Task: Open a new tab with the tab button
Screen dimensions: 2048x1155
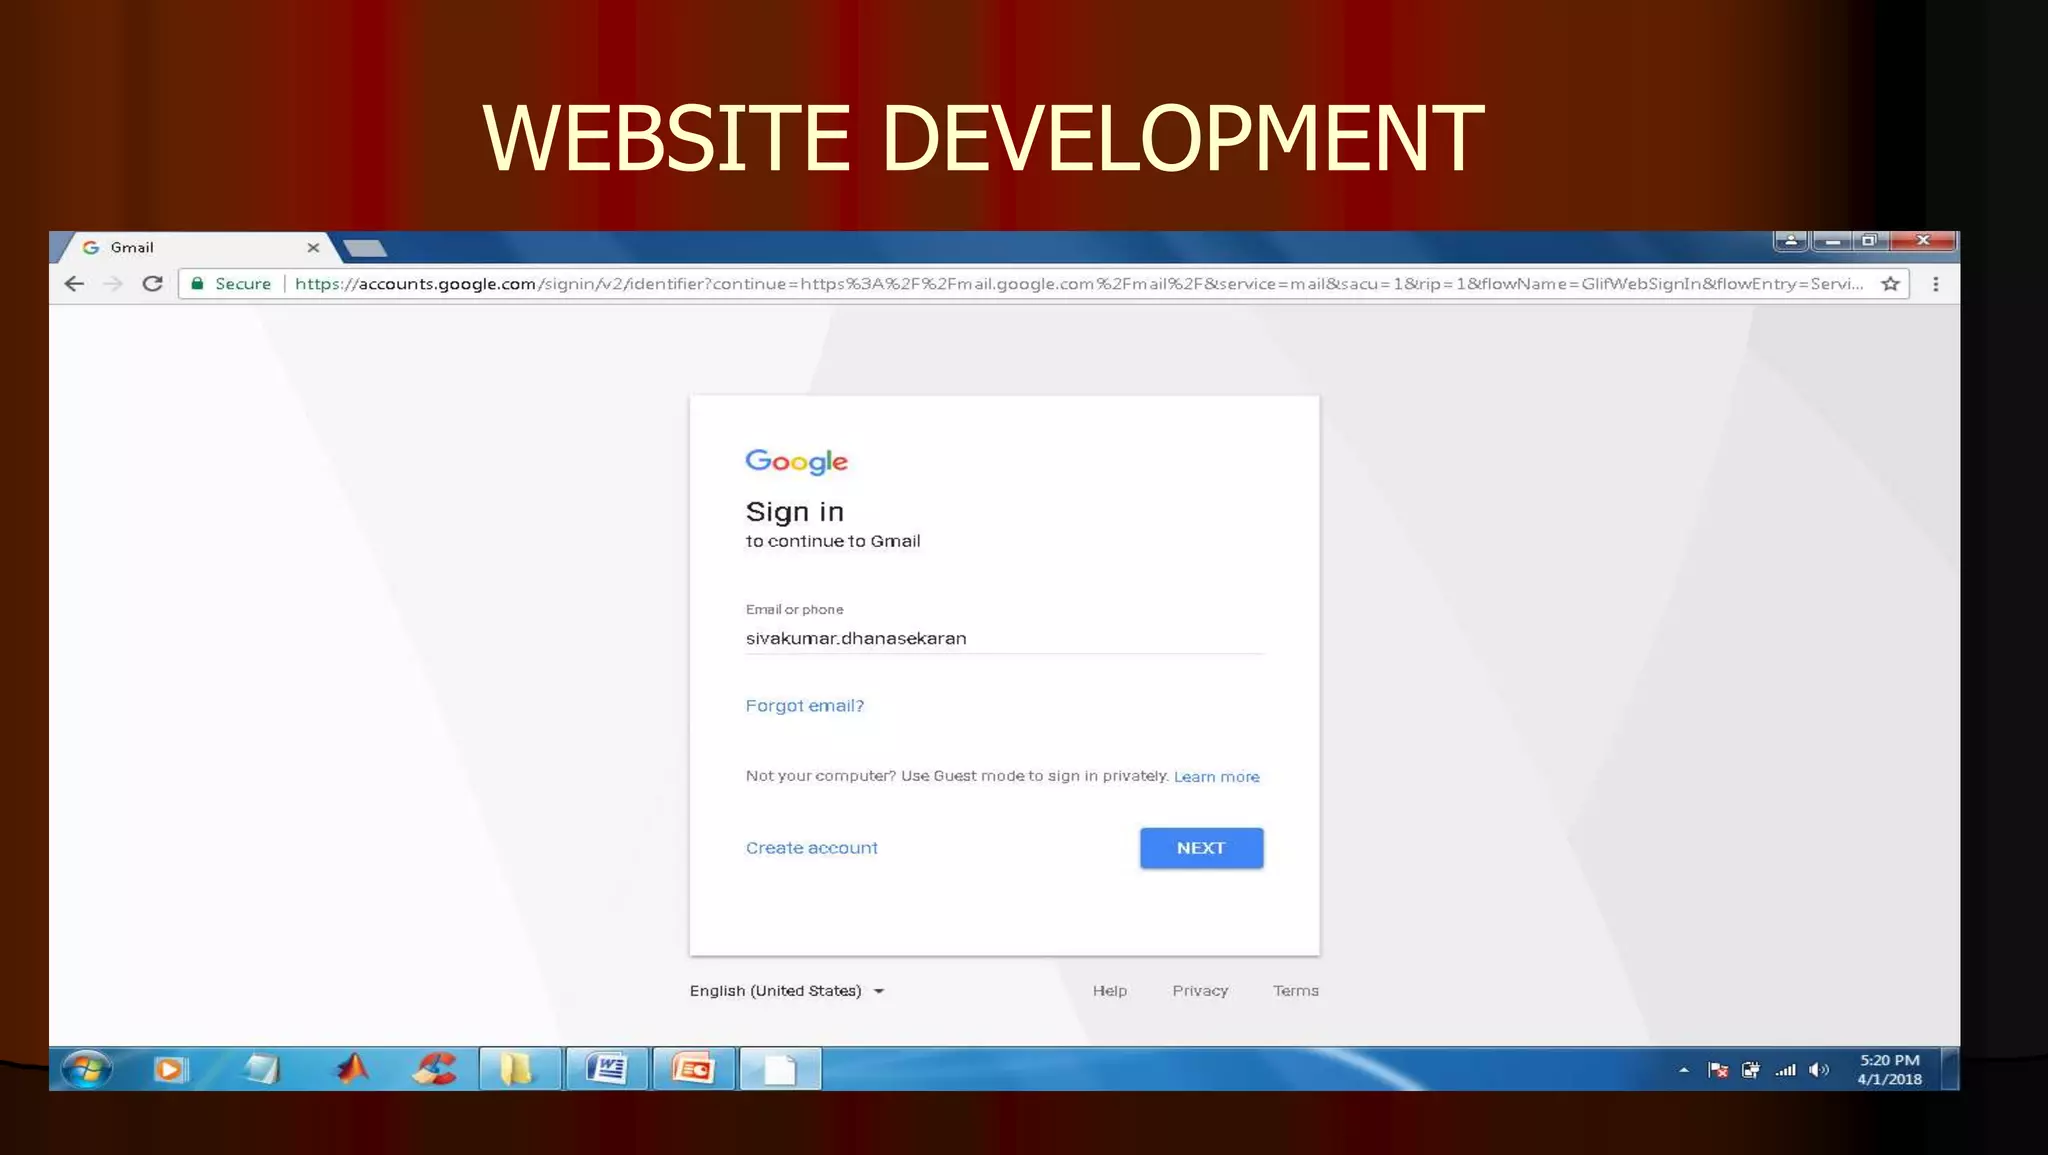Action: [x=365, y=248]
